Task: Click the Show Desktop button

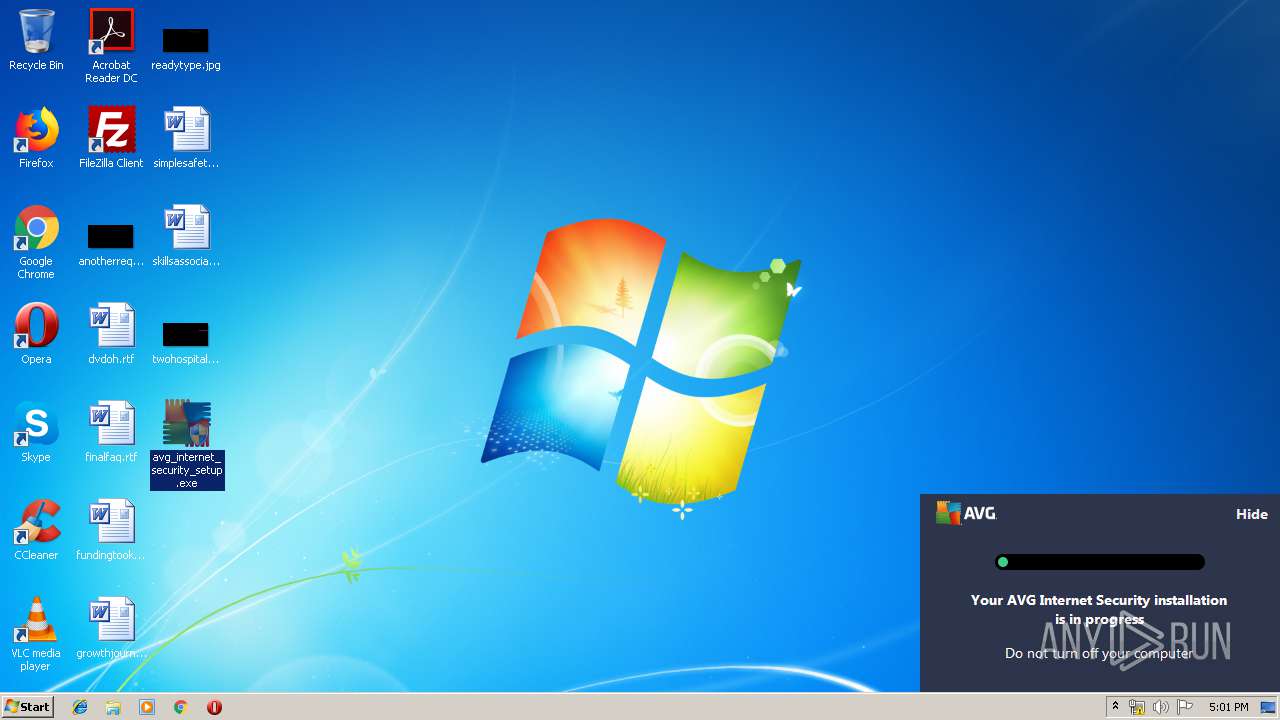Action: [1268, 707]
